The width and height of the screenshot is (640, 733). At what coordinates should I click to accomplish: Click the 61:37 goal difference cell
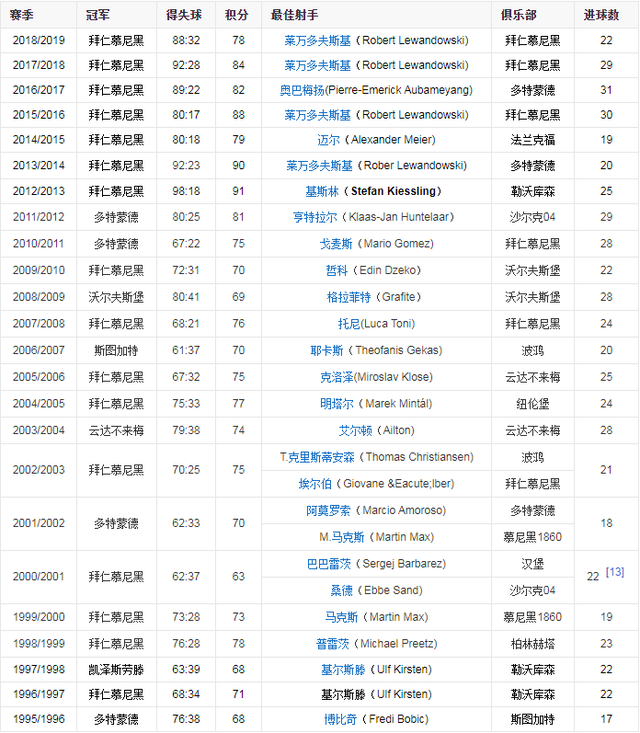[x=186, y=351]
